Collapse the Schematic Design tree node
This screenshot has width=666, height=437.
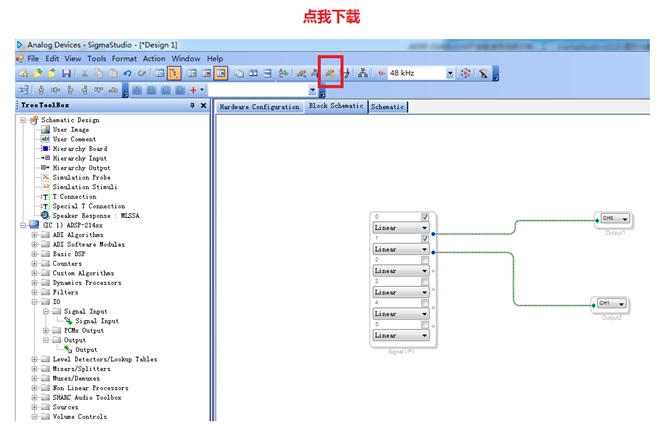coord(23,120)
